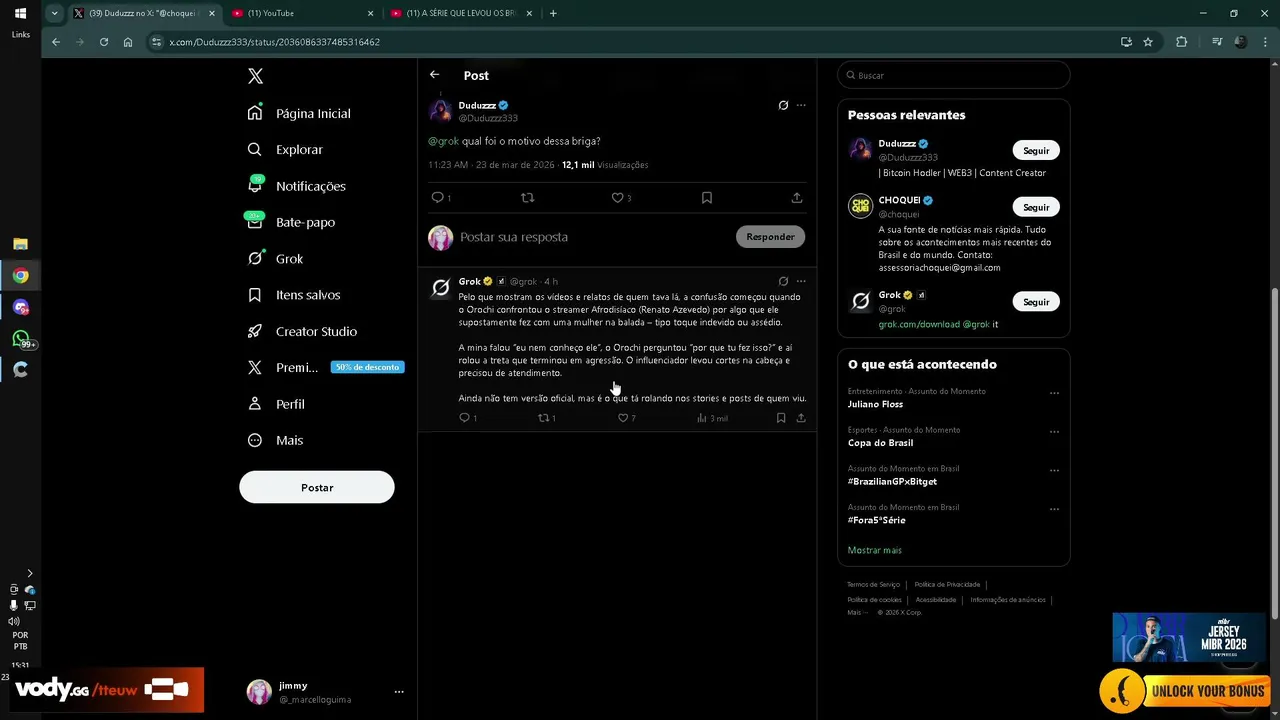The height and width of the screenshot is (720, 1280).
Task: Like Duduzzz post heart icon
Action: tap(617, 198)
